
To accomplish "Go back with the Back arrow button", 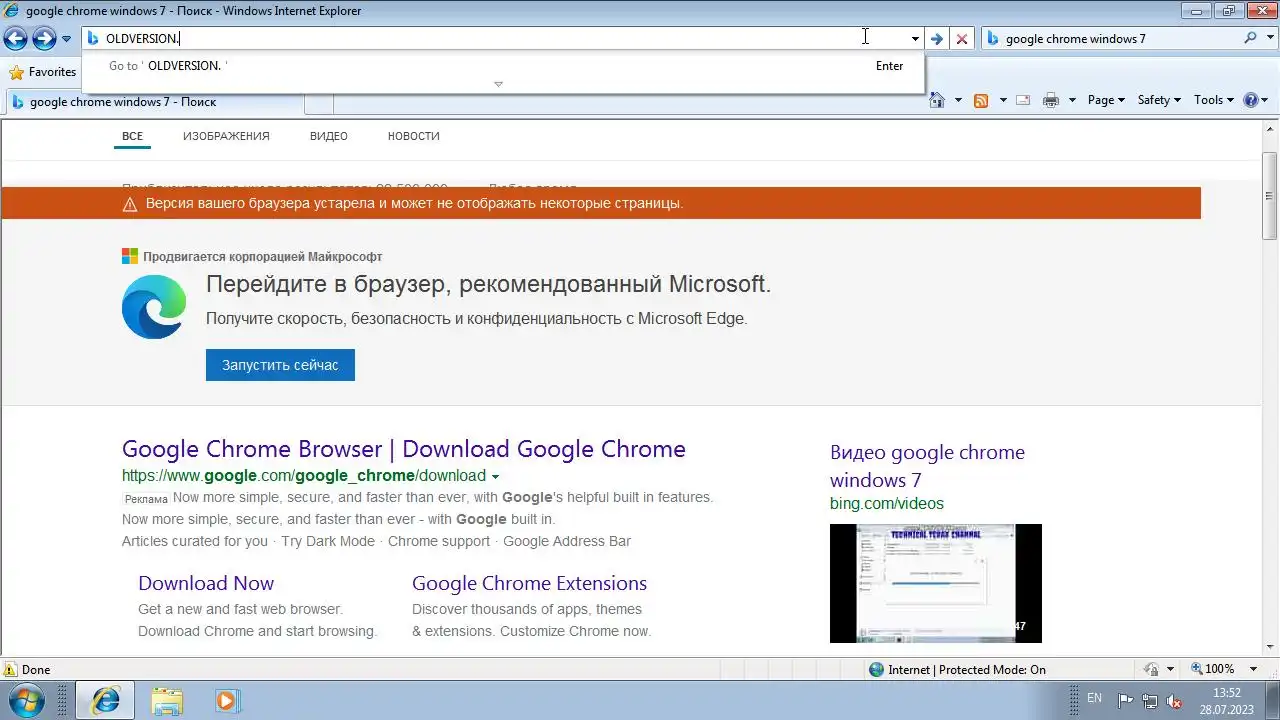I will pyautogui.click(x=15, y=39).
